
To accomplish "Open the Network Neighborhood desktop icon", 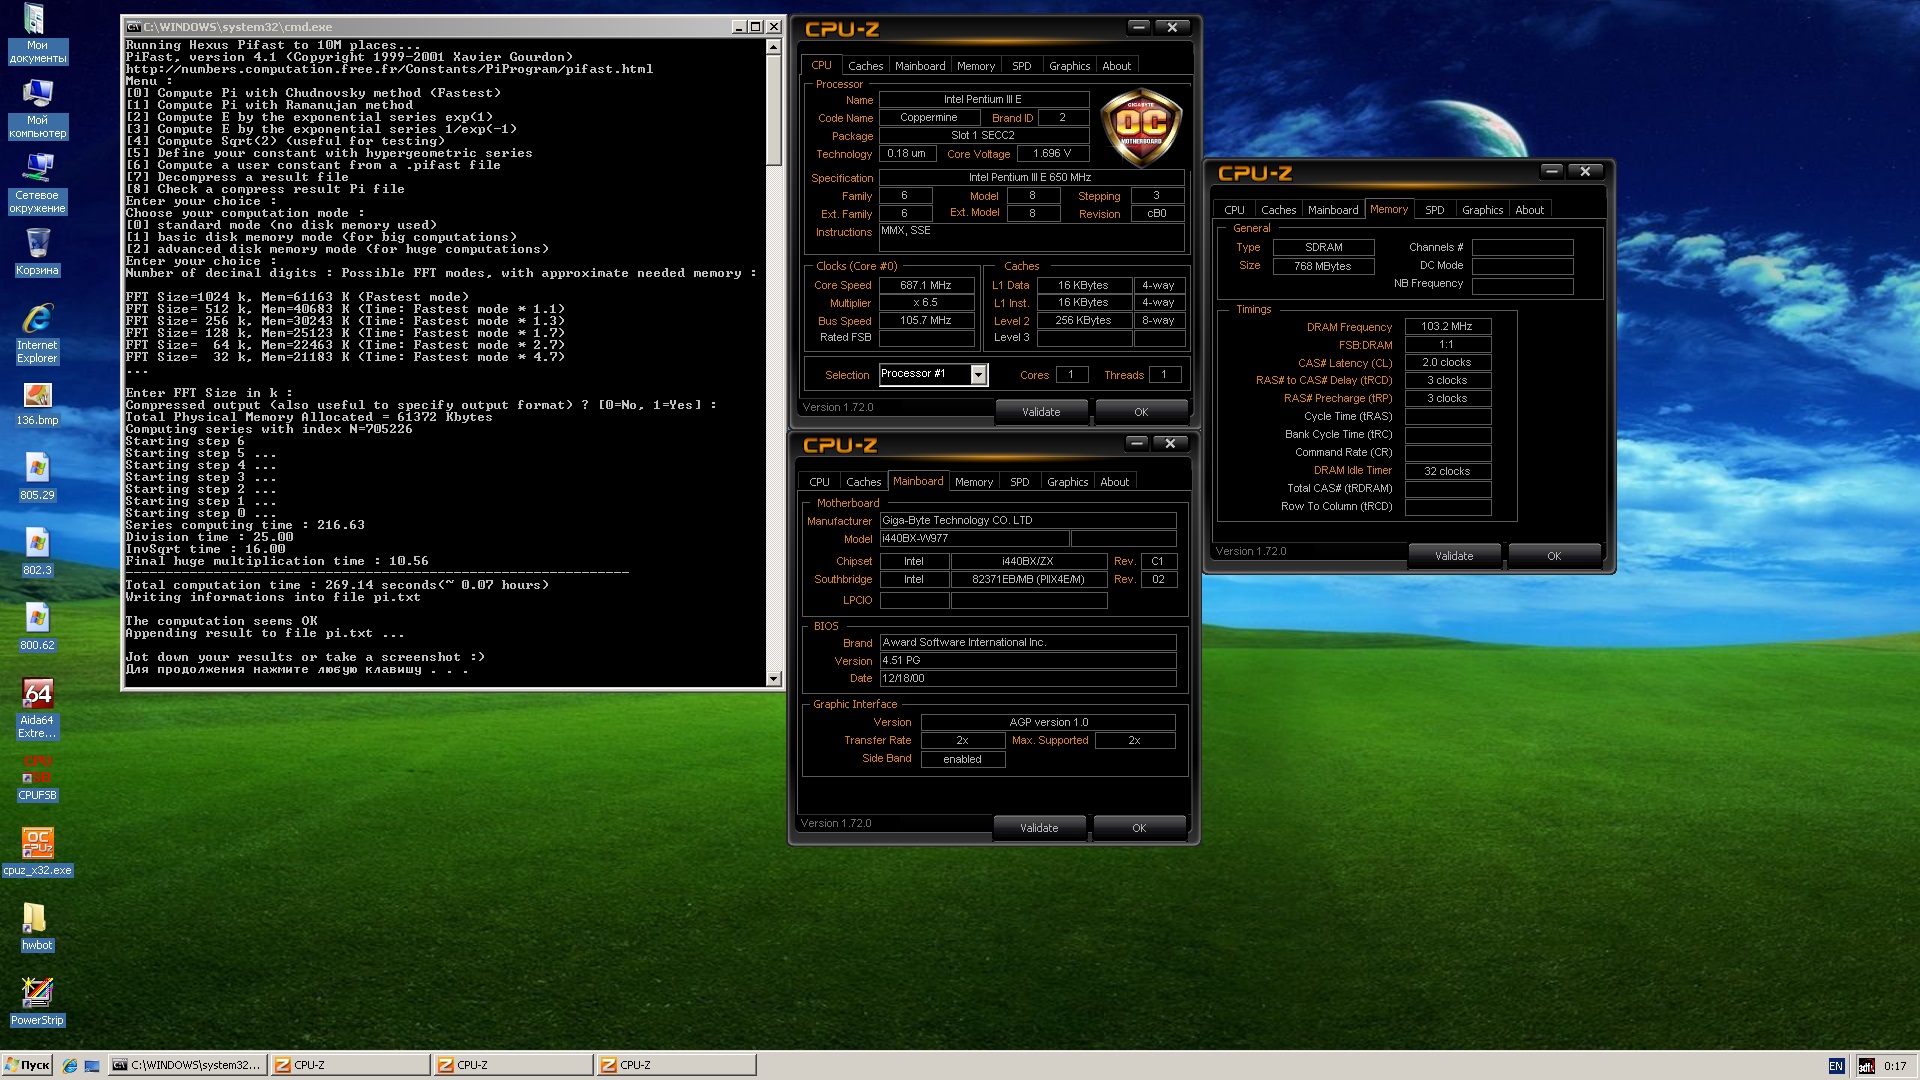I will (x=37, y=183).
